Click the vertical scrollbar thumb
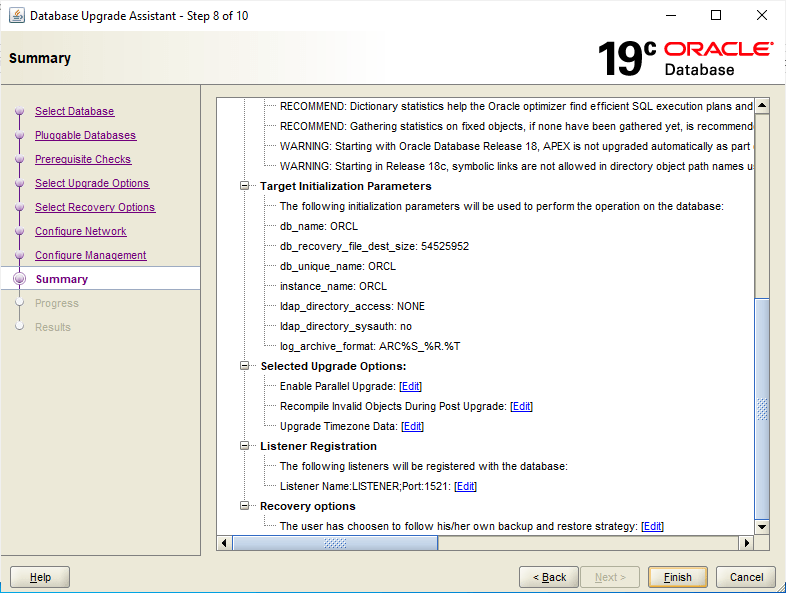 click(x=762, y=409)
